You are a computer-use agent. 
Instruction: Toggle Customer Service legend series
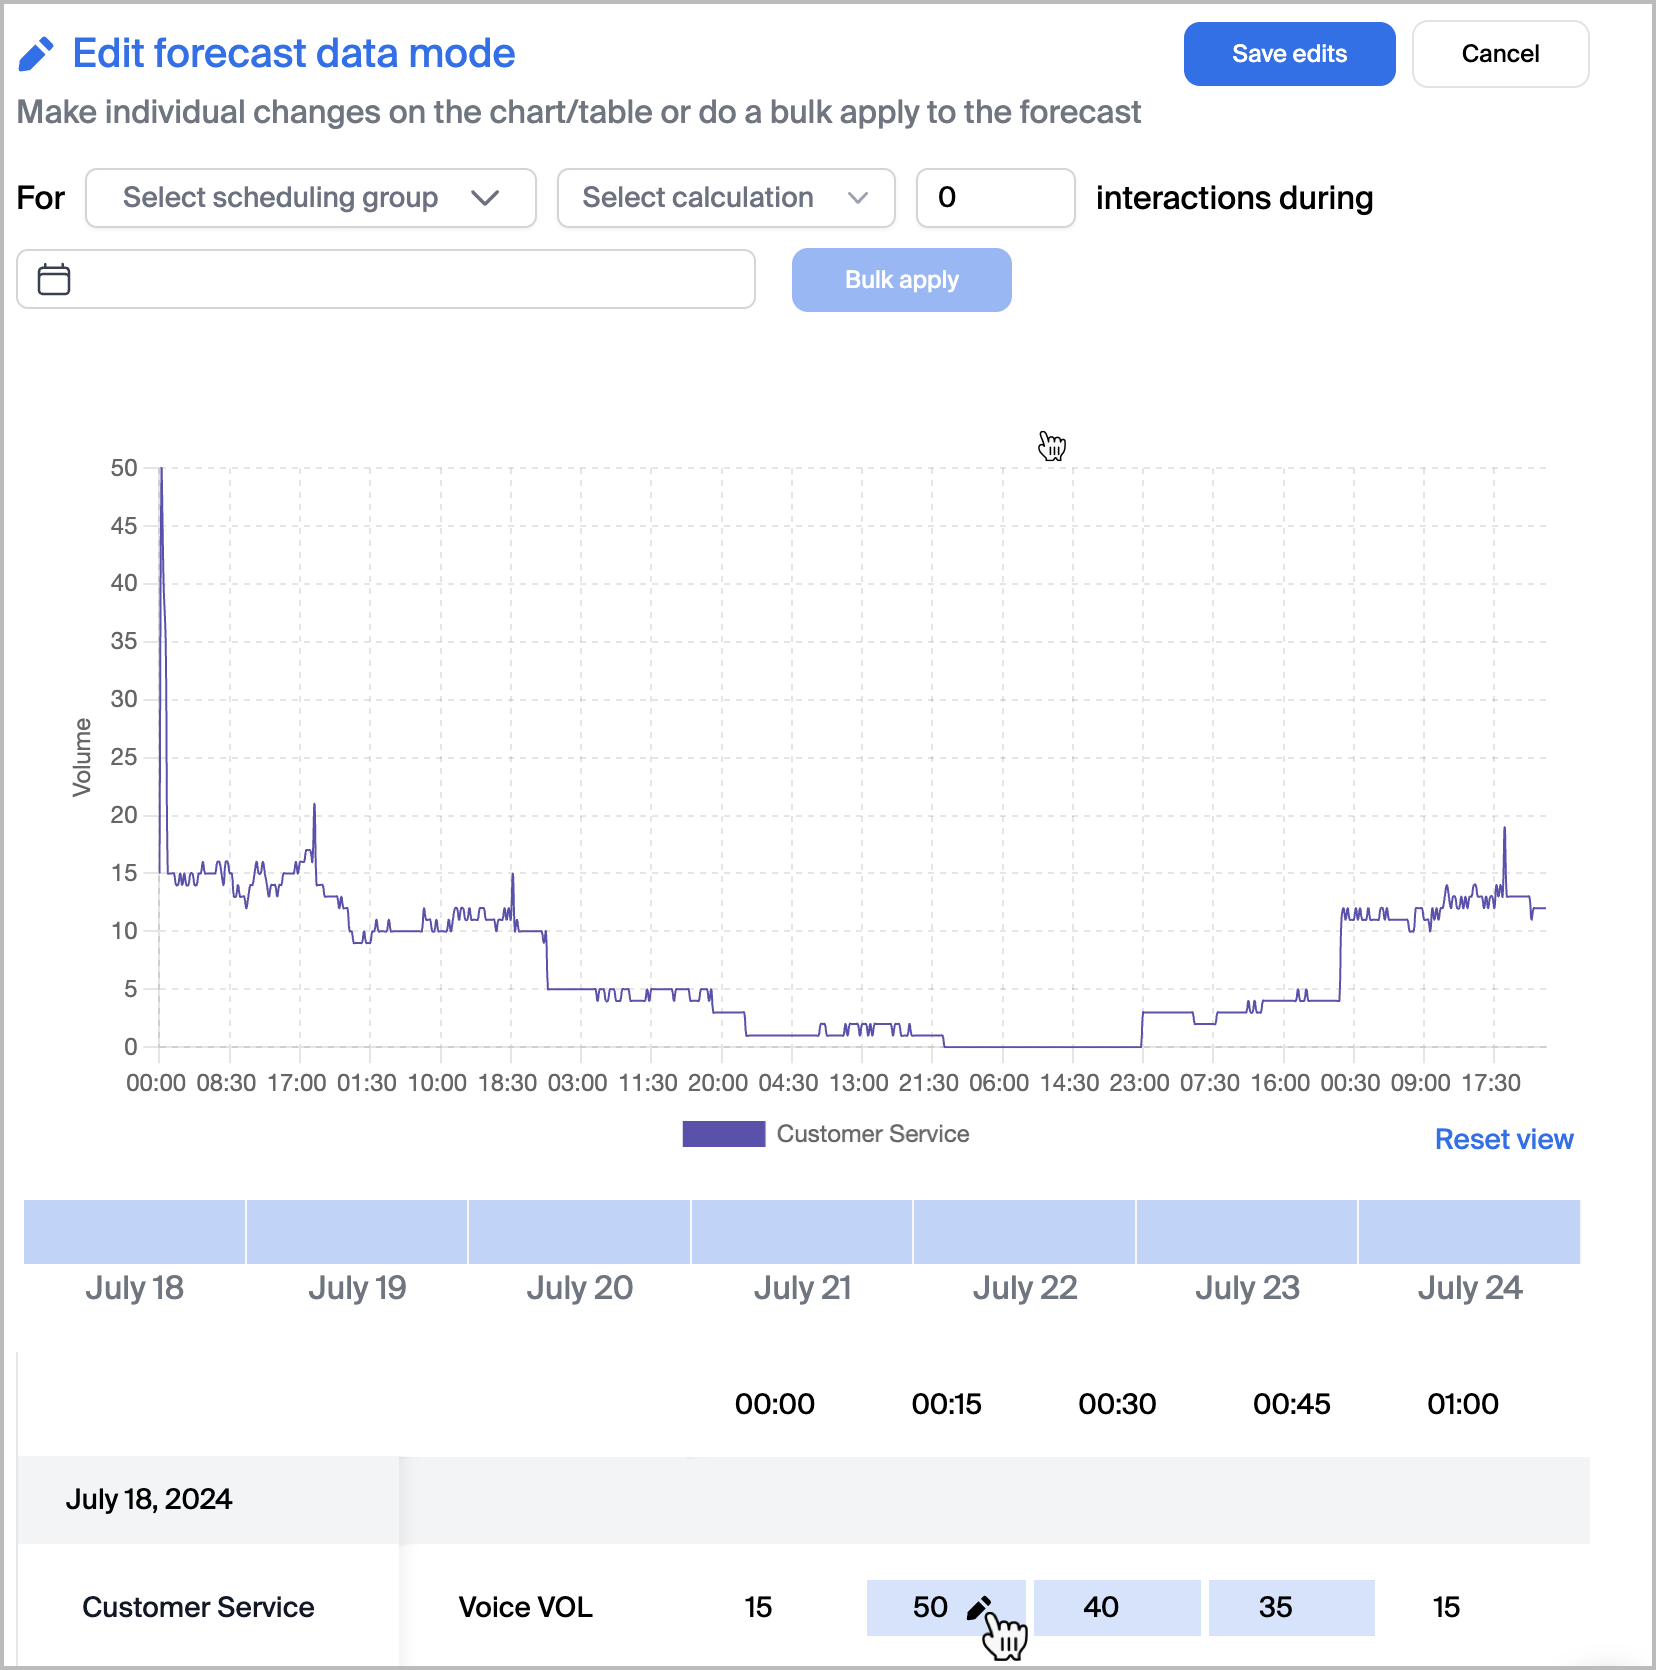pos(825,1134)
